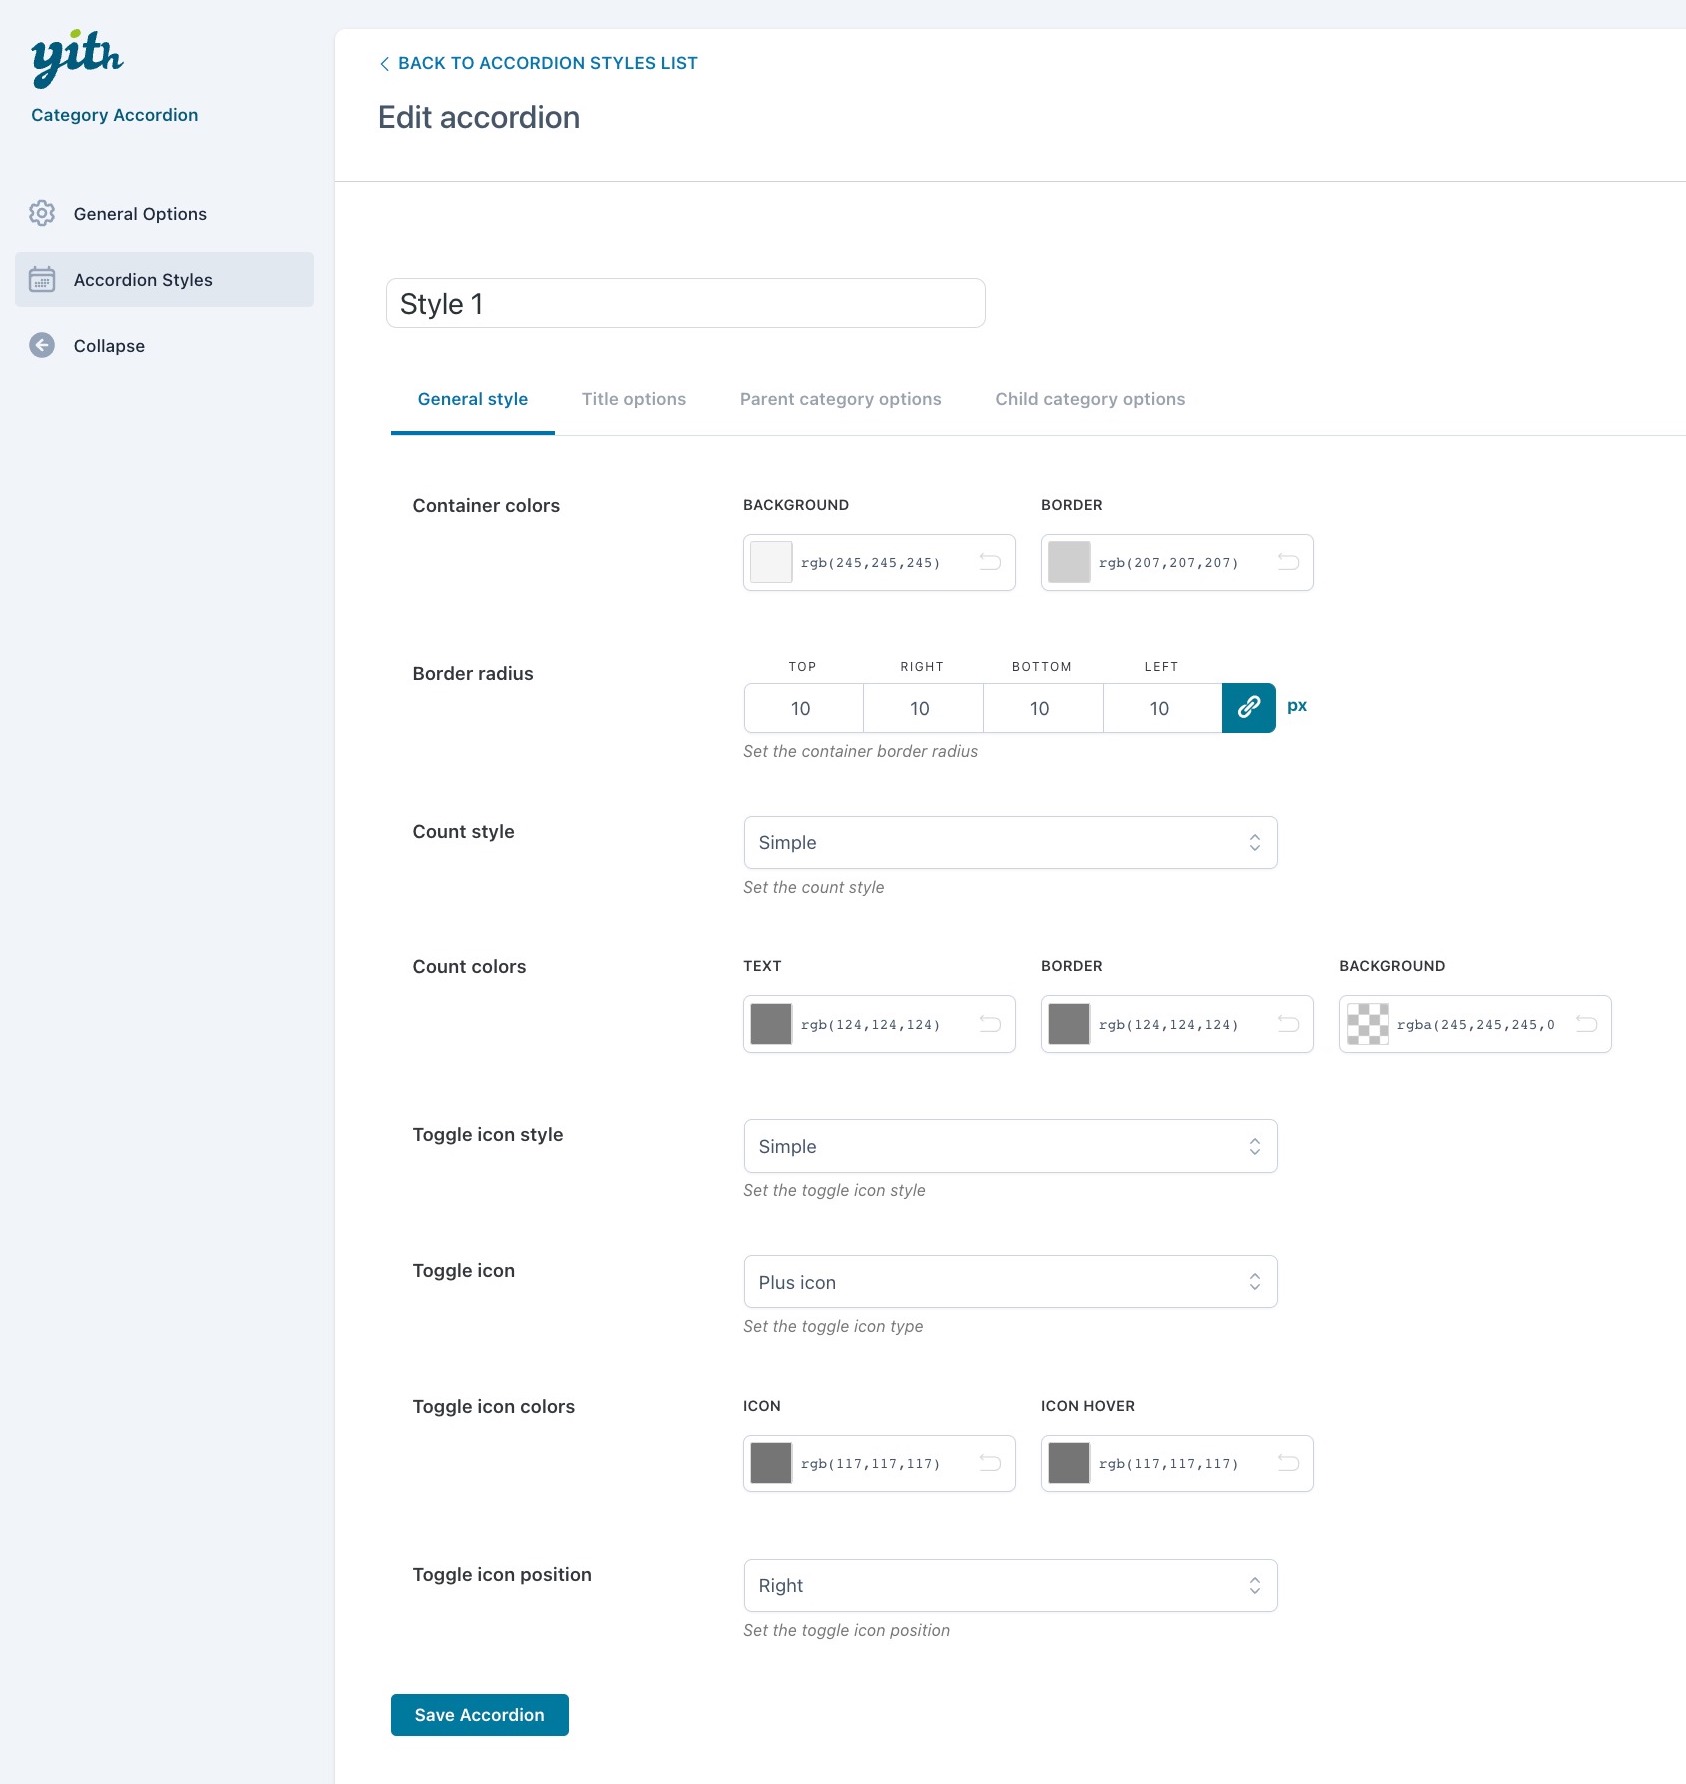Reset the container background color
This screenshot has height=1784, width=1686.
click(990, 562)
